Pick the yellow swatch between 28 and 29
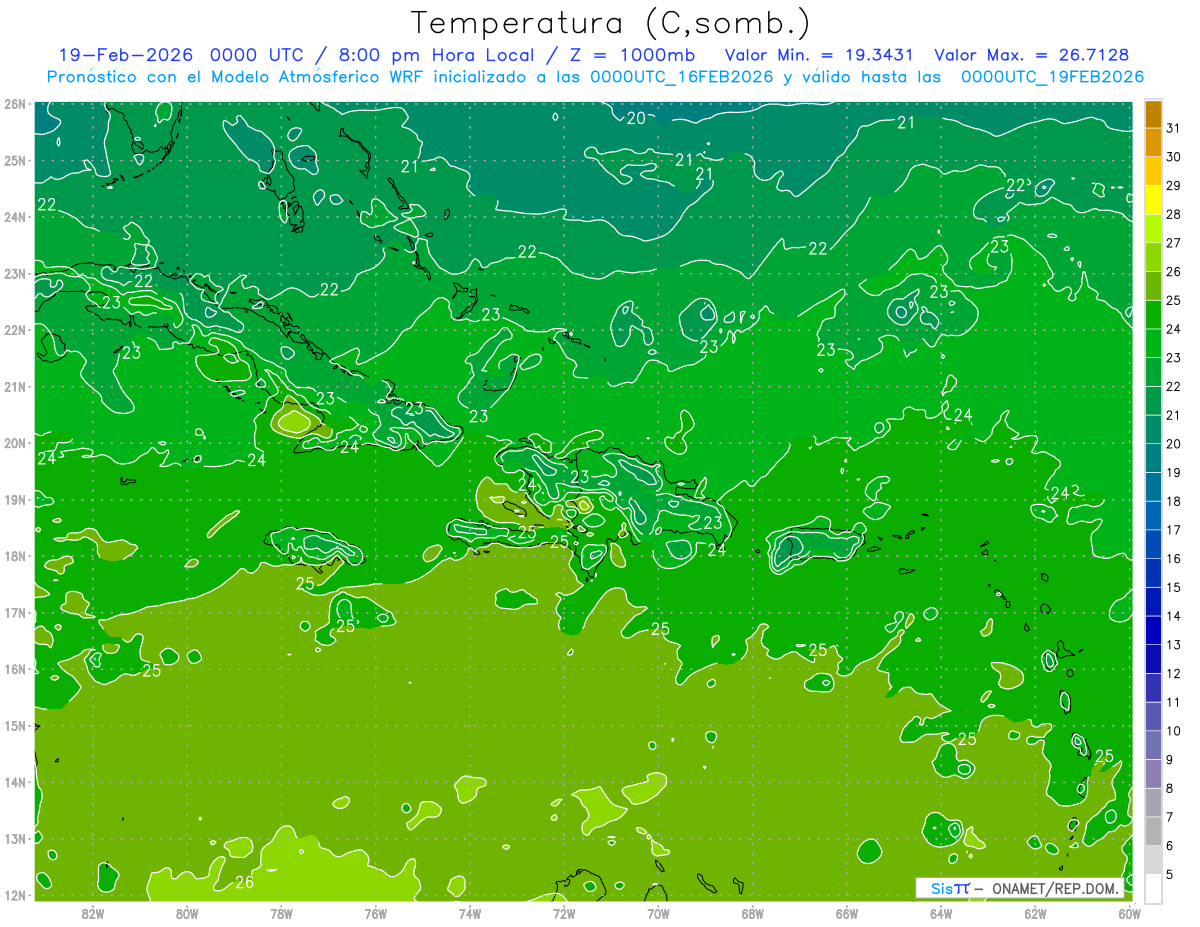Screen dimensions: 1200x927 coord(1153,200)
